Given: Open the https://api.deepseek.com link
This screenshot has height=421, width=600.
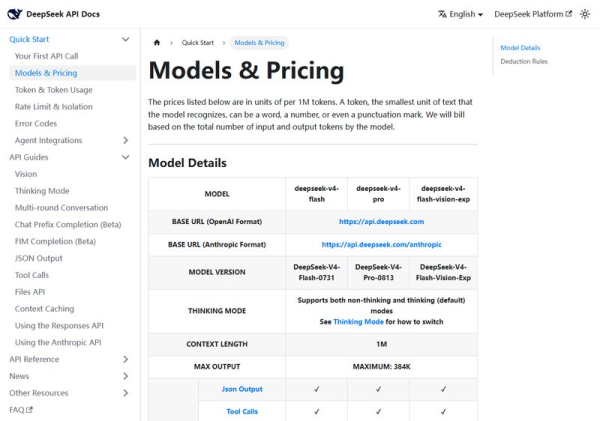Looking at the screenshot, I should click(x=382, y=222).
